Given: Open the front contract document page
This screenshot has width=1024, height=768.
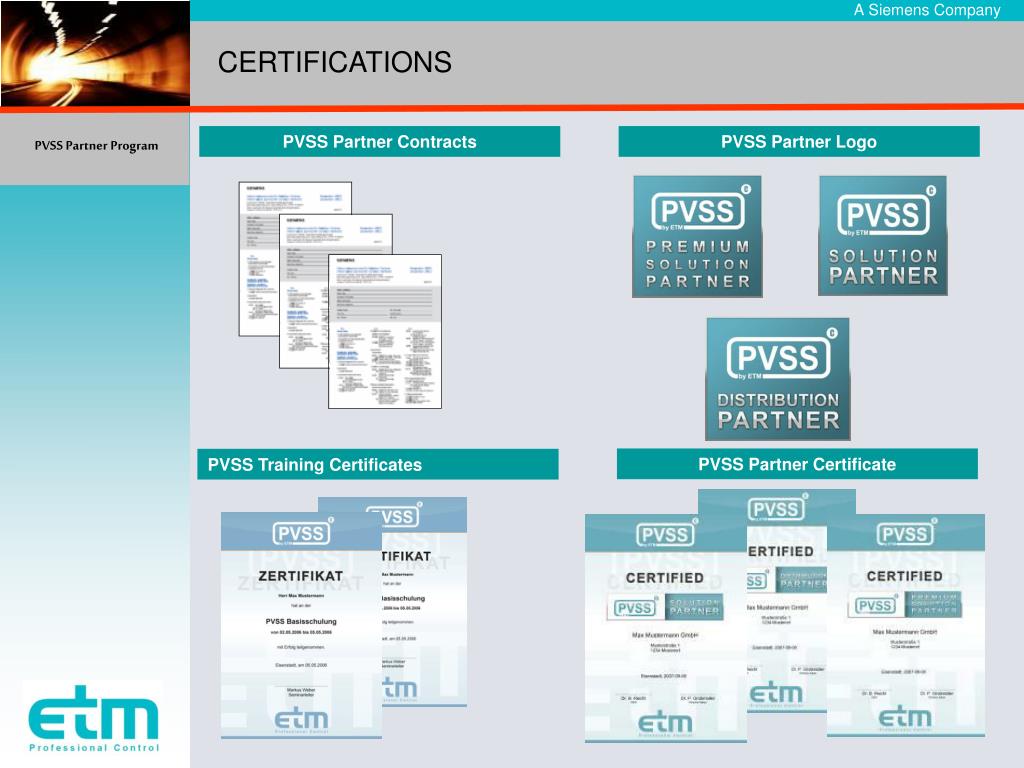Looking at the screenshot, I should point(385,332).
